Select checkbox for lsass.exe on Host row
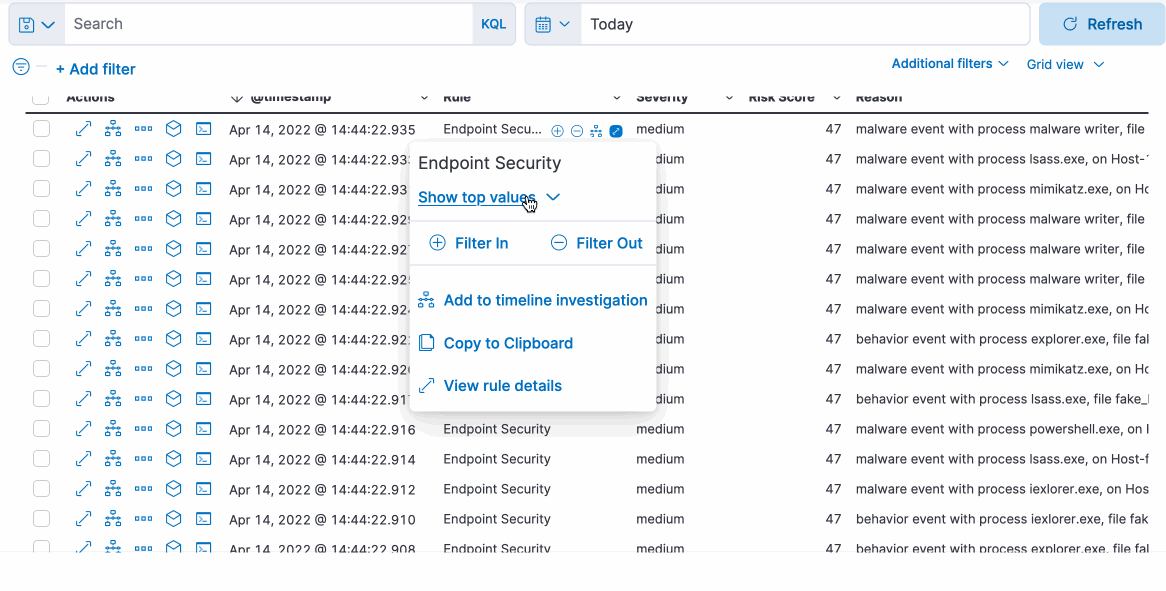 [42, 159]
